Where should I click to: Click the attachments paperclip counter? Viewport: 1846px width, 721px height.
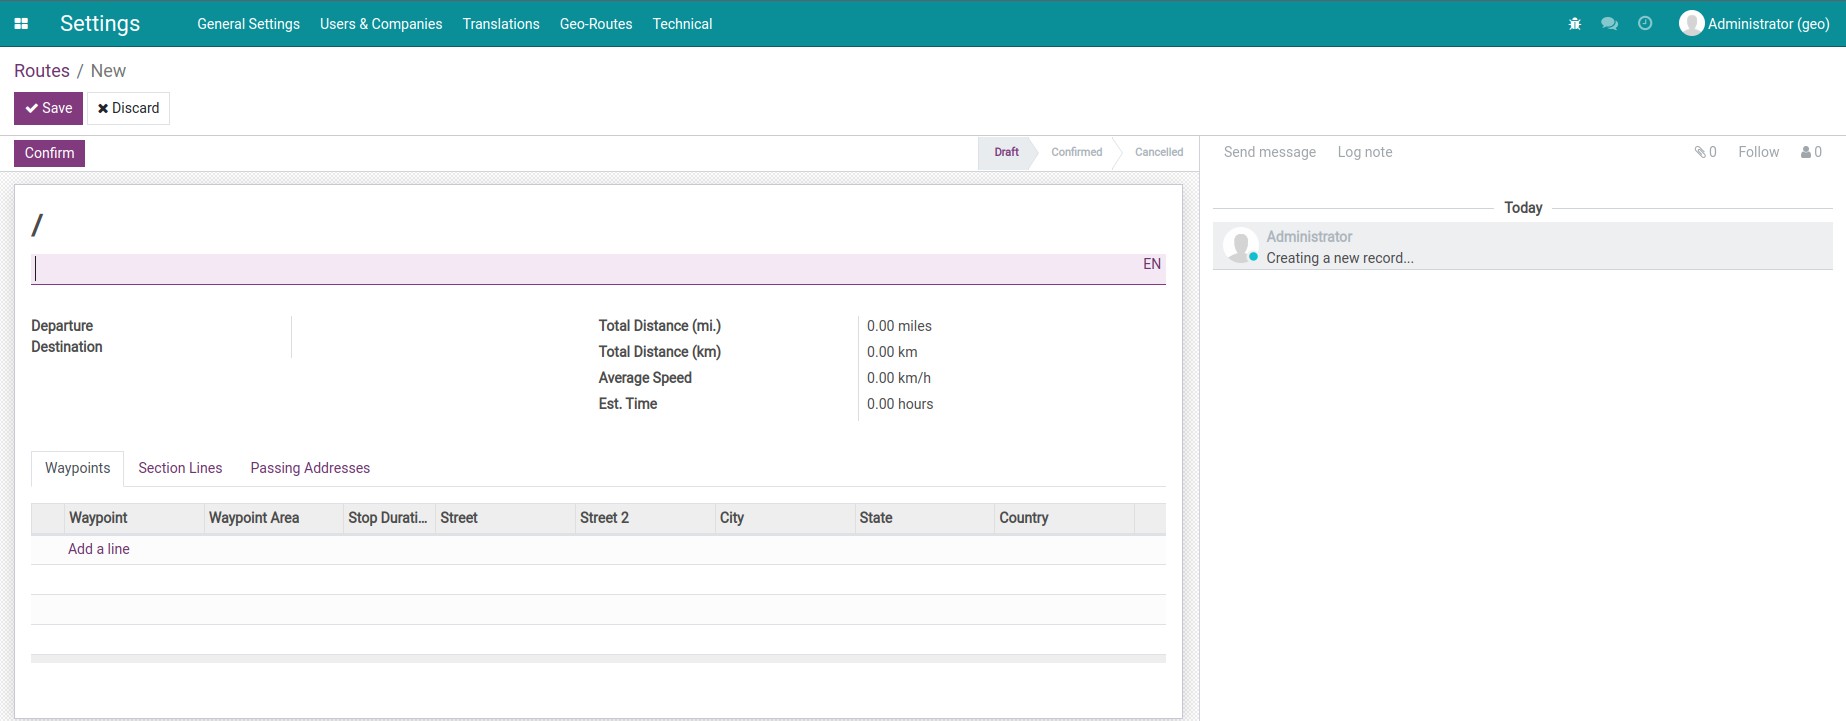1705,152
